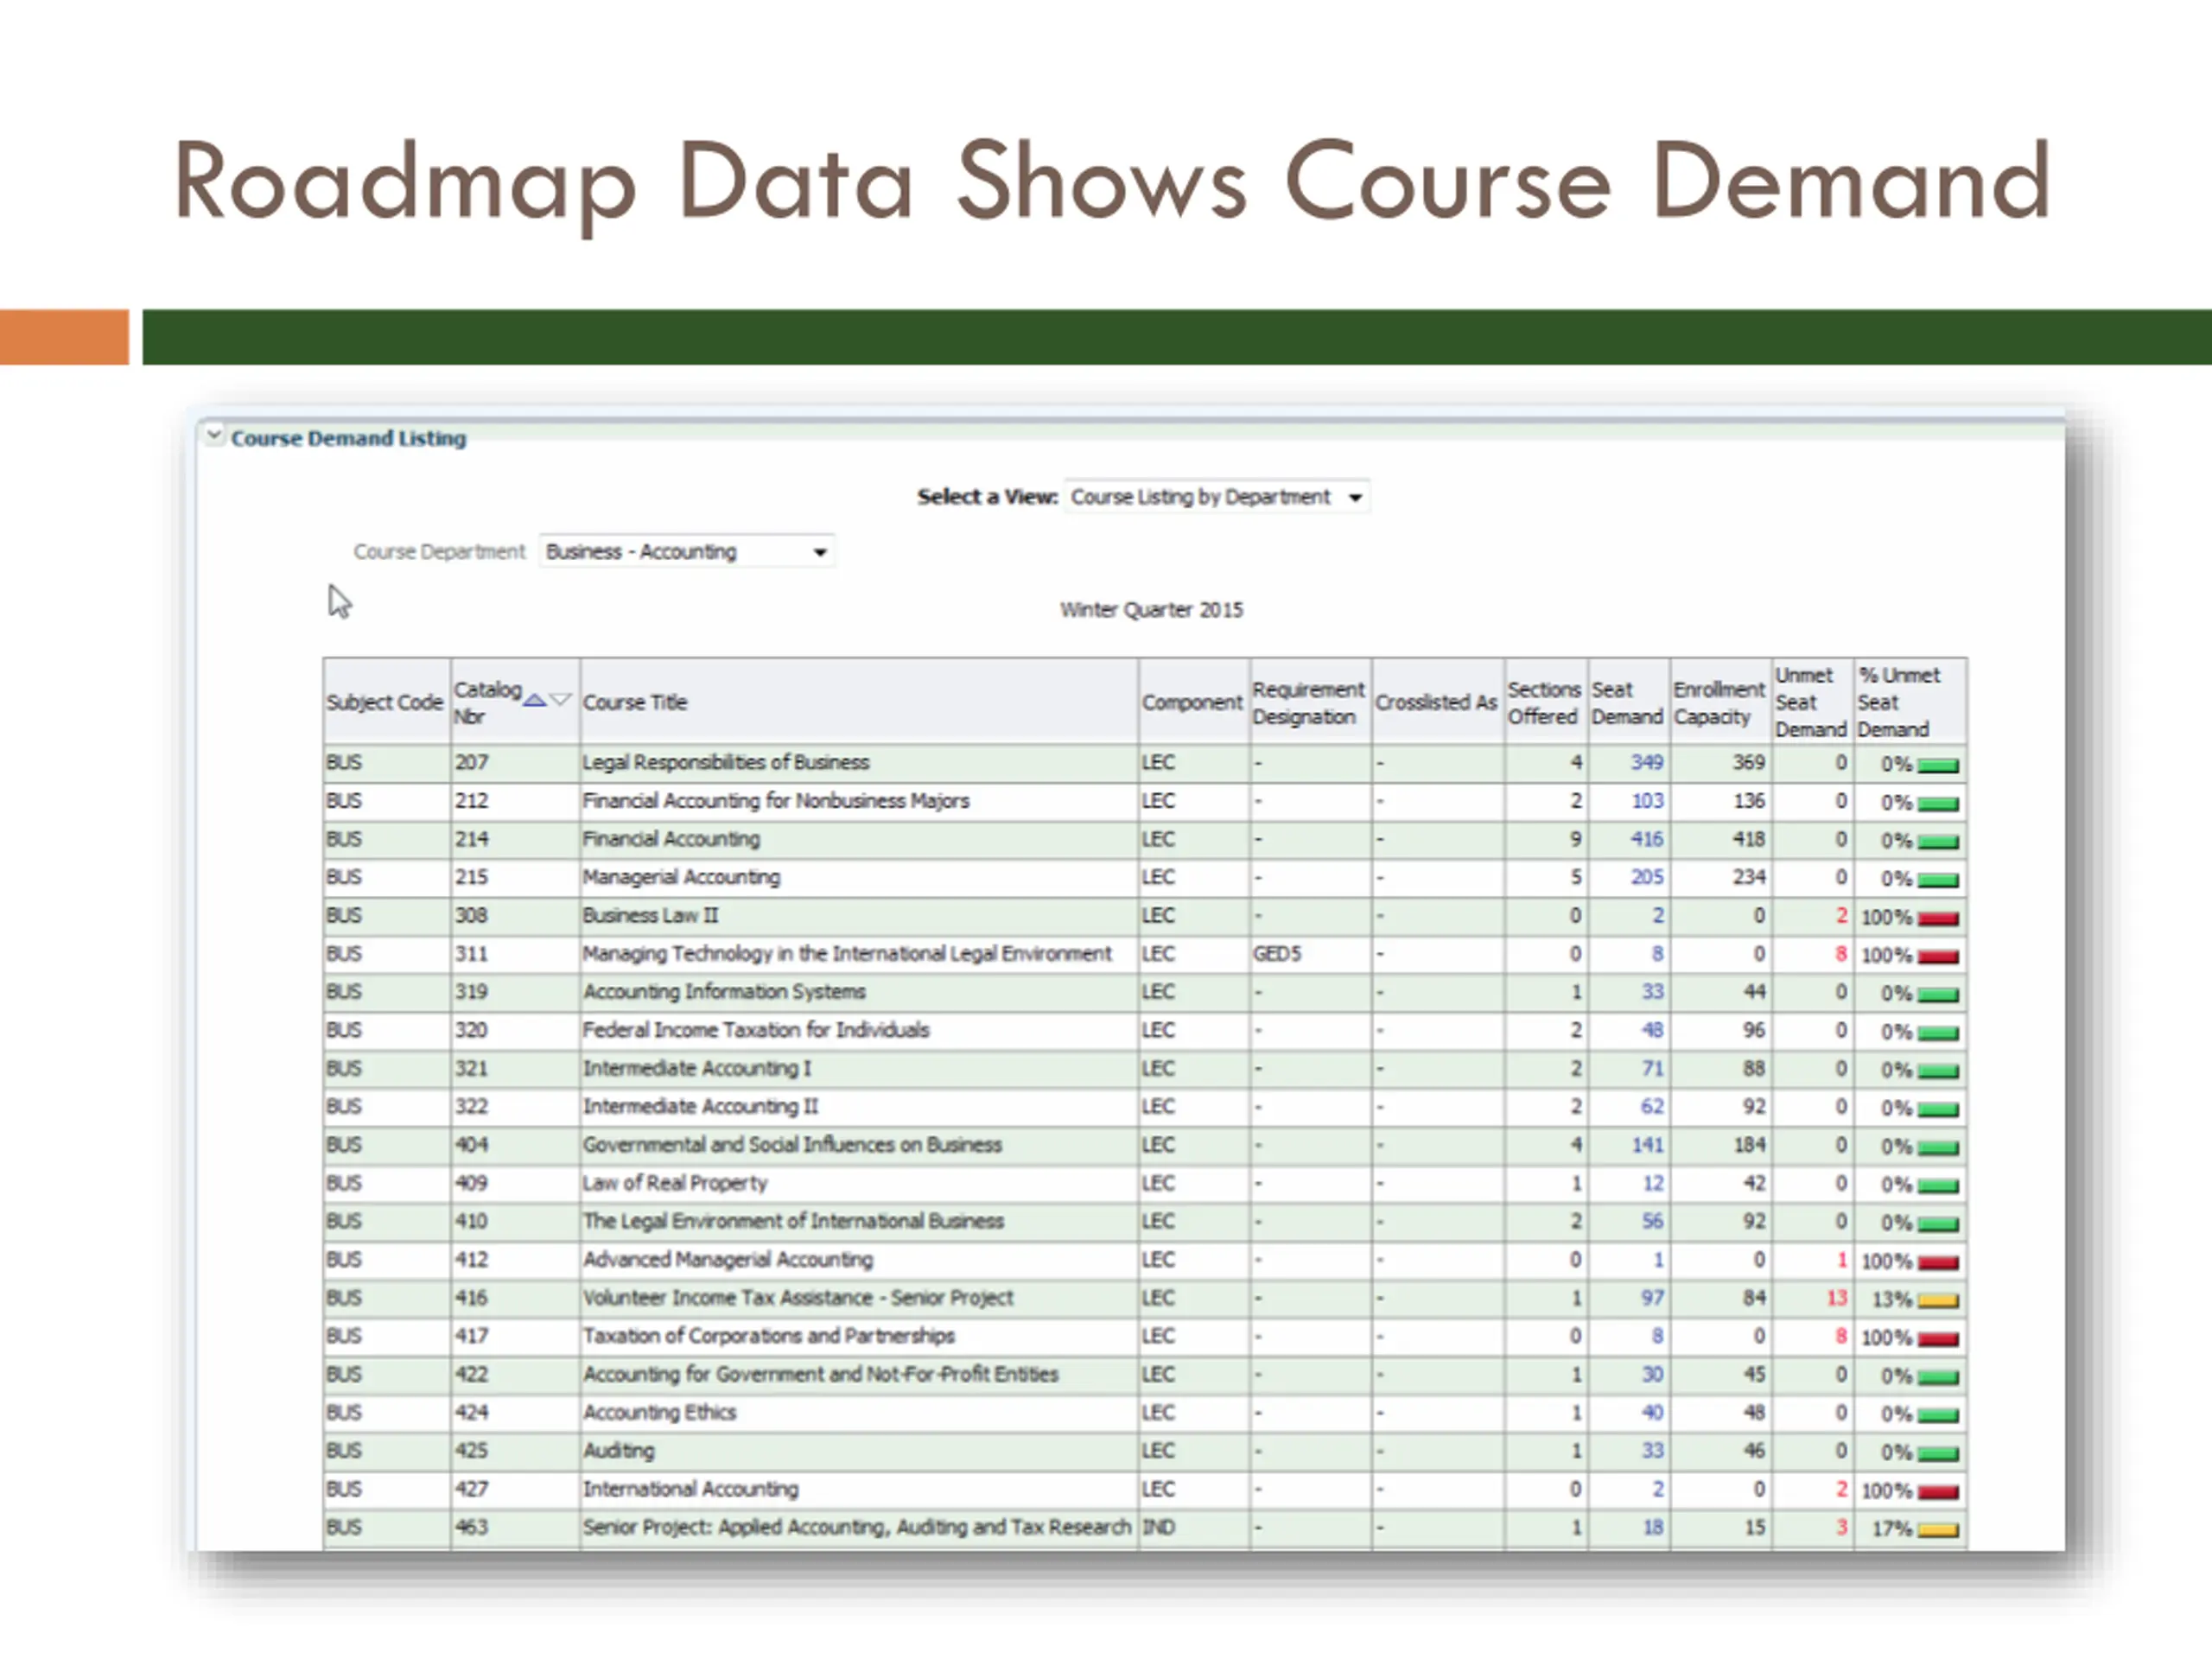Viewport: 2212px width, 1659px height.
Task: Click the red status bar for Business Law II
Action: [x=1937, y=919]
